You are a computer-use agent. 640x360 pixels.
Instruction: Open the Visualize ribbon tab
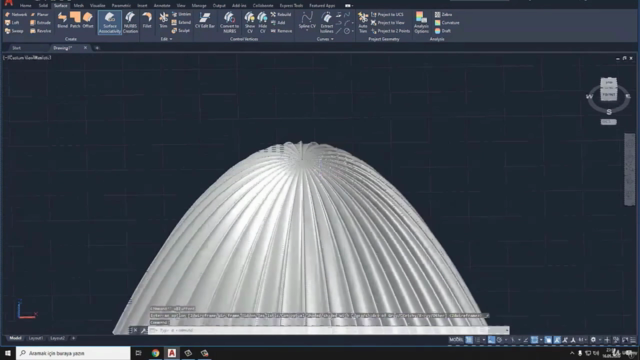pos(98,6)
